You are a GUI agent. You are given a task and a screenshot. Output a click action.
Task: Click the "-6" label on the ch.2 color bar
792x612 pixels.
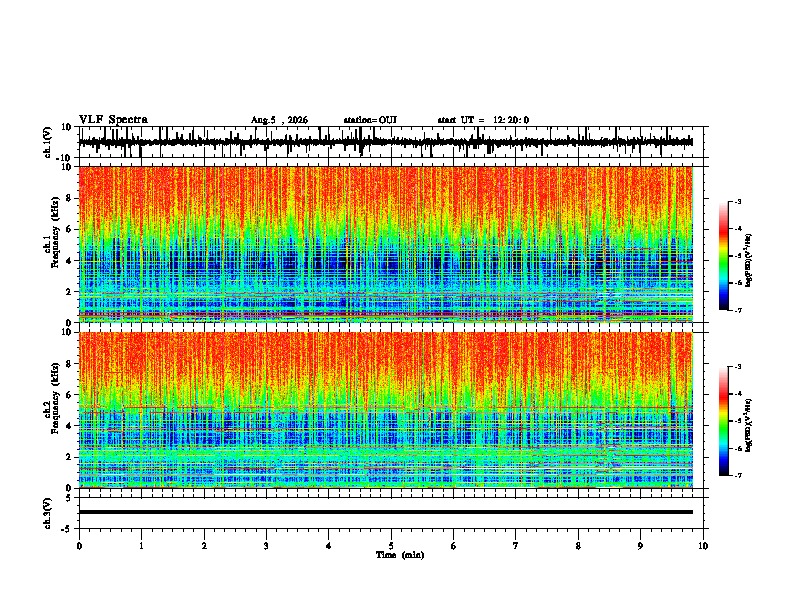pos(738,448)
